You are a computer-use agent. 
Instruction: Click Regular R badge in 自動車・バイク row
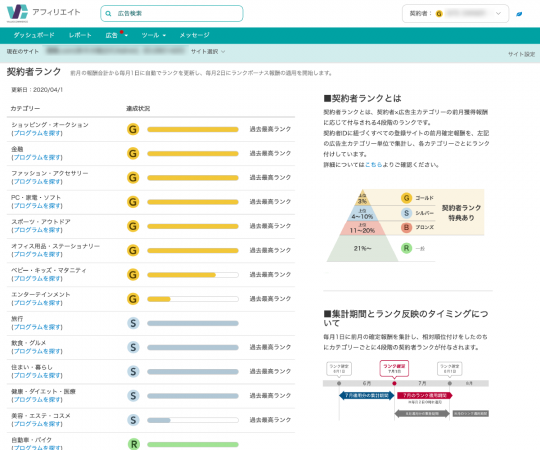(134, 444)
